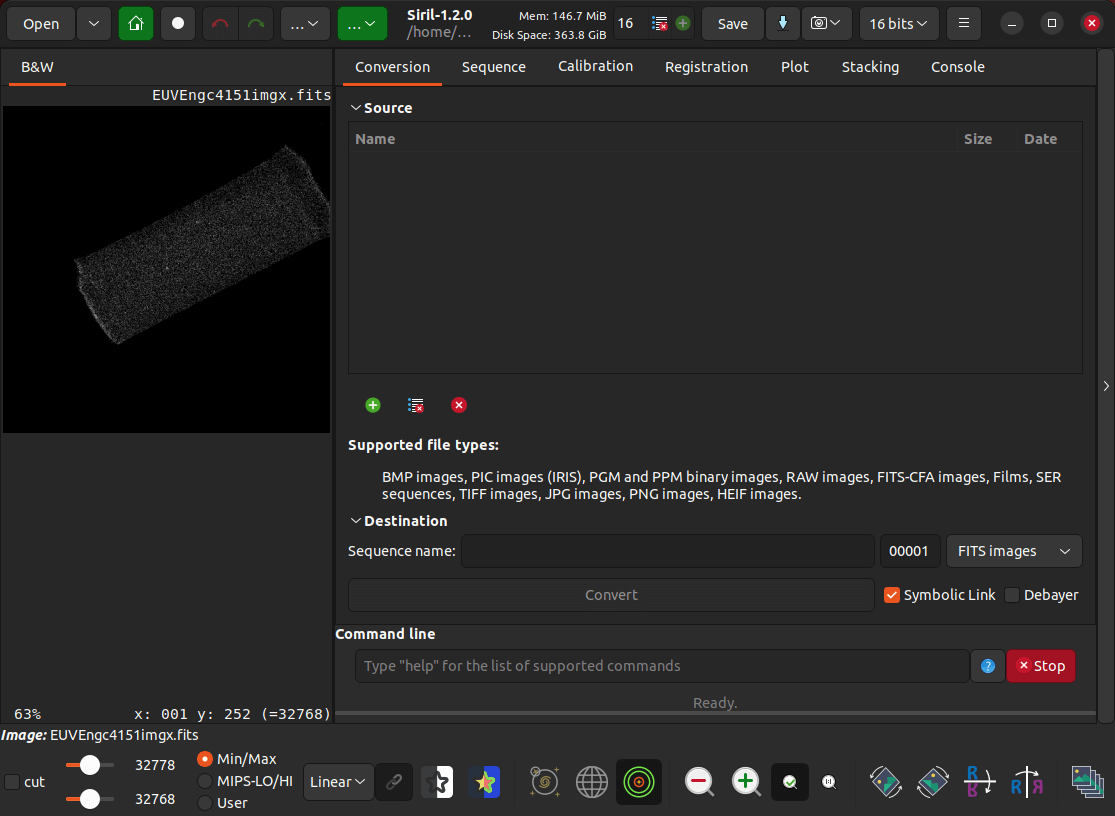Disable the Symbolic Link checkbox
Image resolution: width=1115 pixels, height=816 pixels.
click(892, 595)
